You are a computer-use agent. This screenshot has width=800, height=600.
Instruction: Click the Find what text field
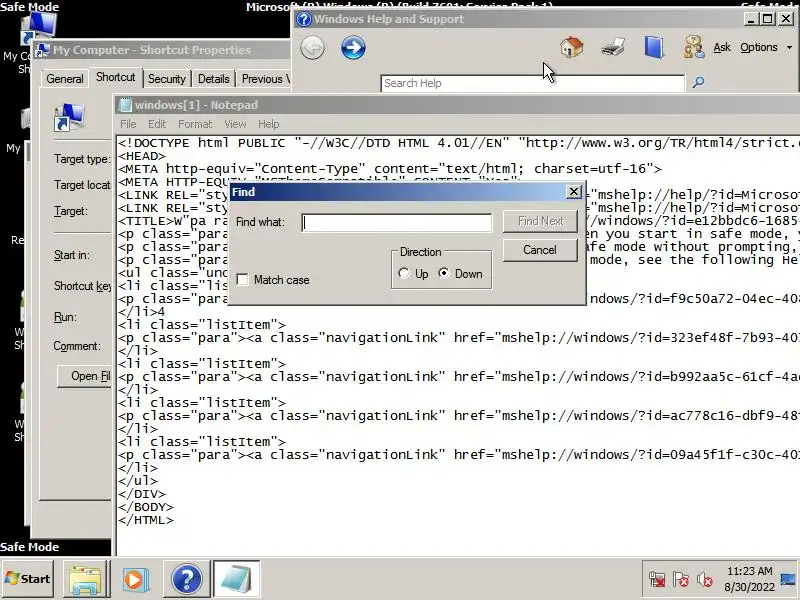click(396, 222)
